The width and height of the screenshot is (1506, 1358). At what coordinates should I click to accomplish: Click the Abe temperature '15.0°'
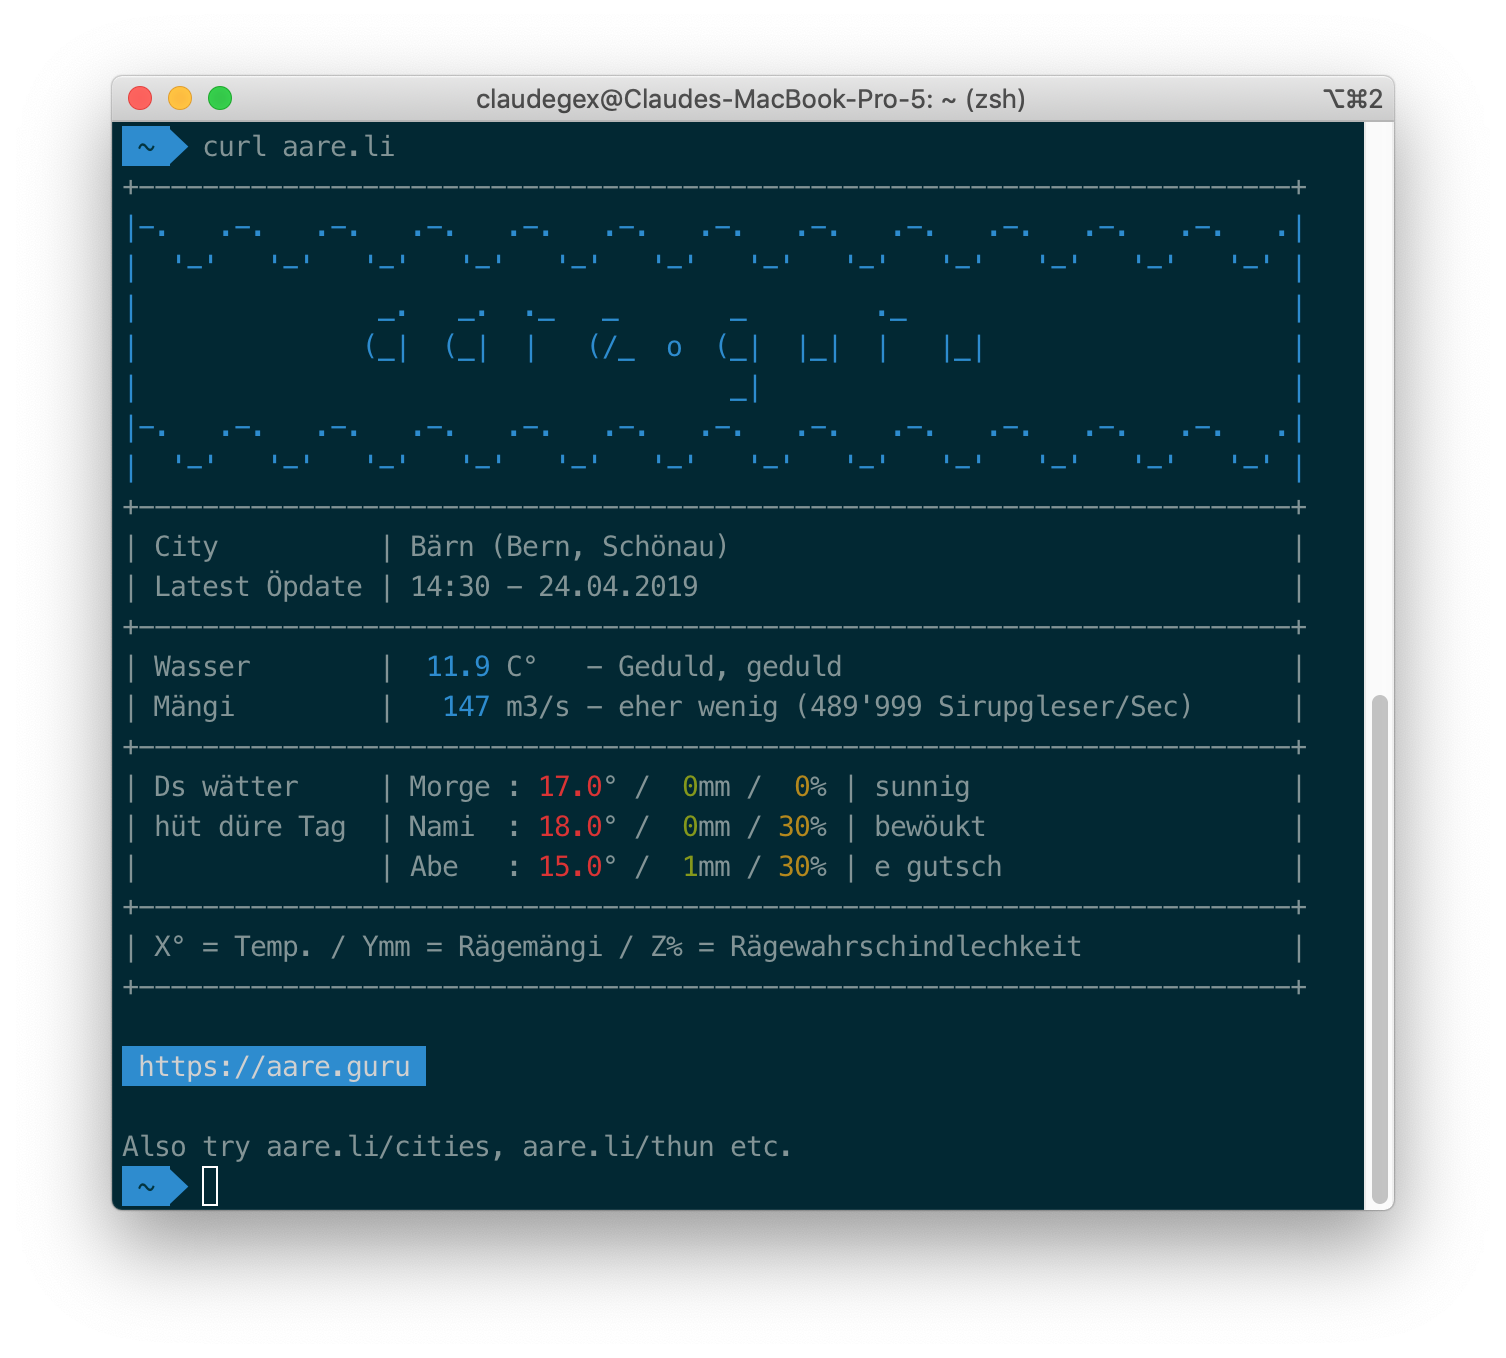pyautogui.click(x=578, y=867)
